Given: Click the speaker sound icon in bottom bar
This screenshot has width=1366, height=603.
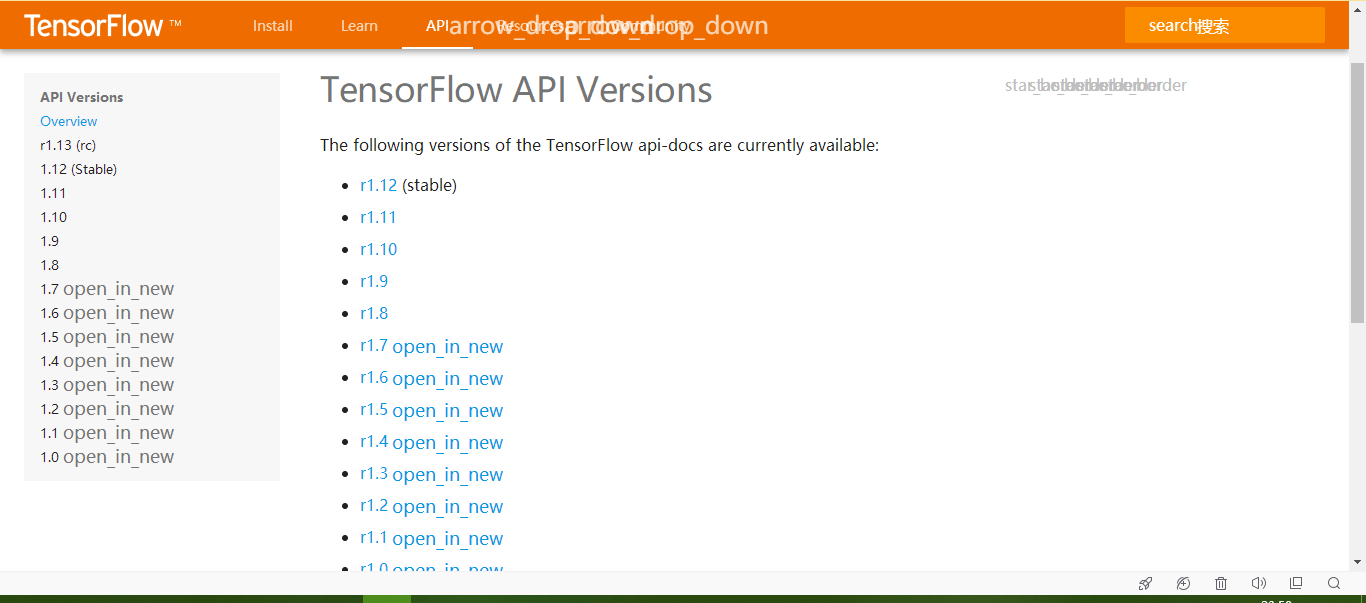Looking at the screenshot, I should (x=1259, y=583).
